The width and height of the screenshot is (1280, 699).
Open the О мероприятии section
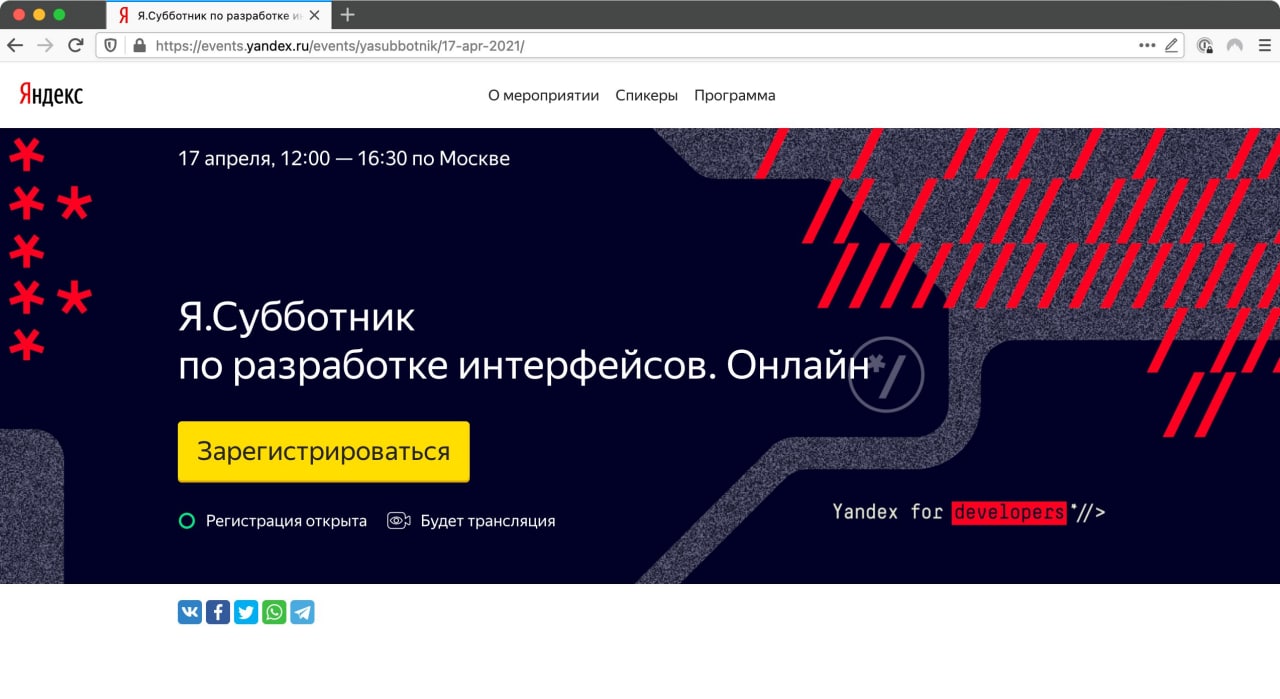pyautogui.click(x=543, y=96)
